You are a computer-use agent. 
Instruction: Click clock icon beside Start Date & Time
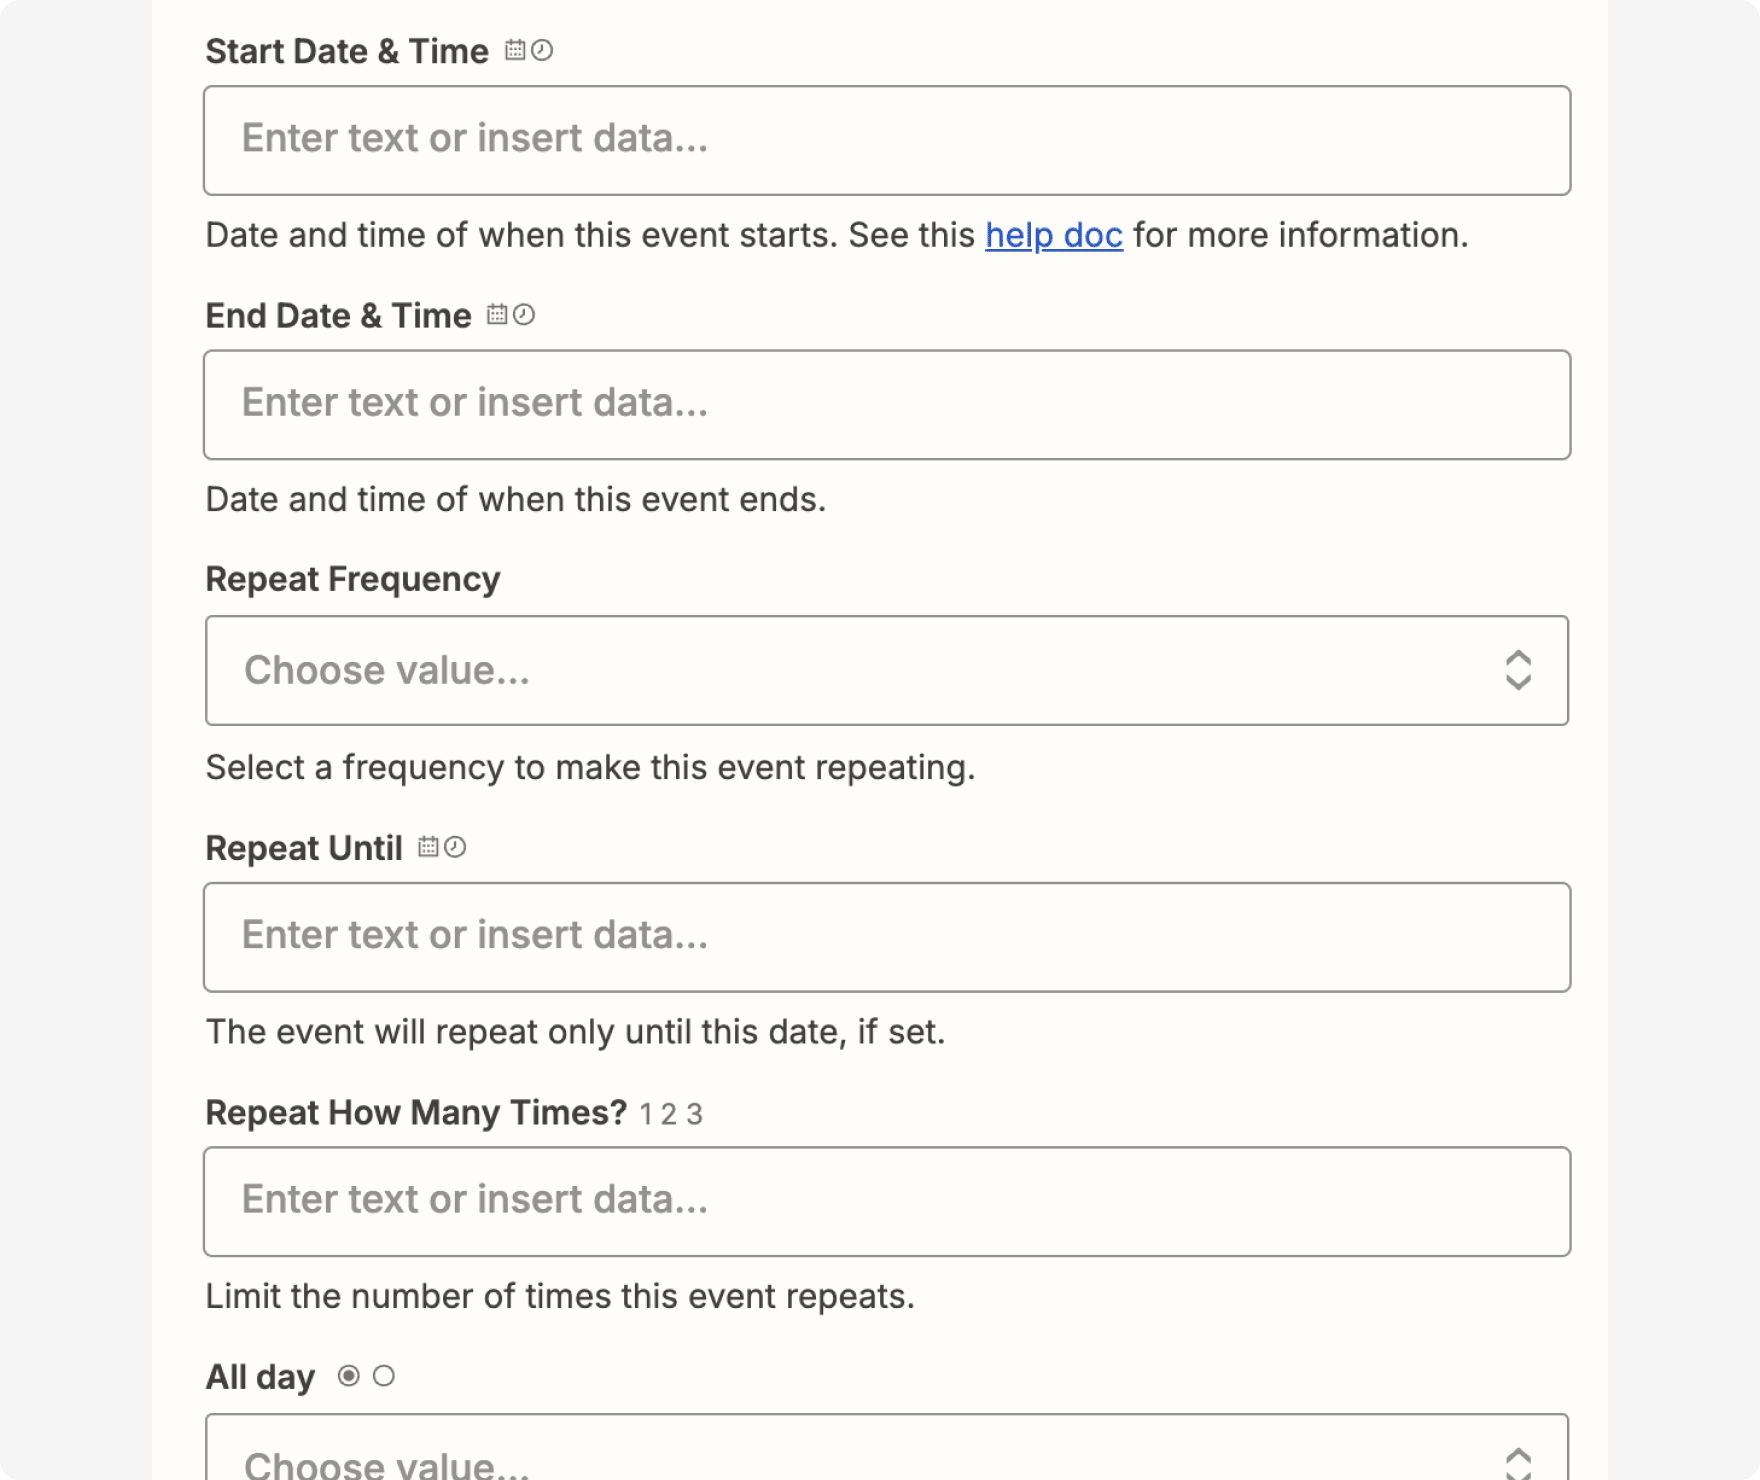pos(542,50)
